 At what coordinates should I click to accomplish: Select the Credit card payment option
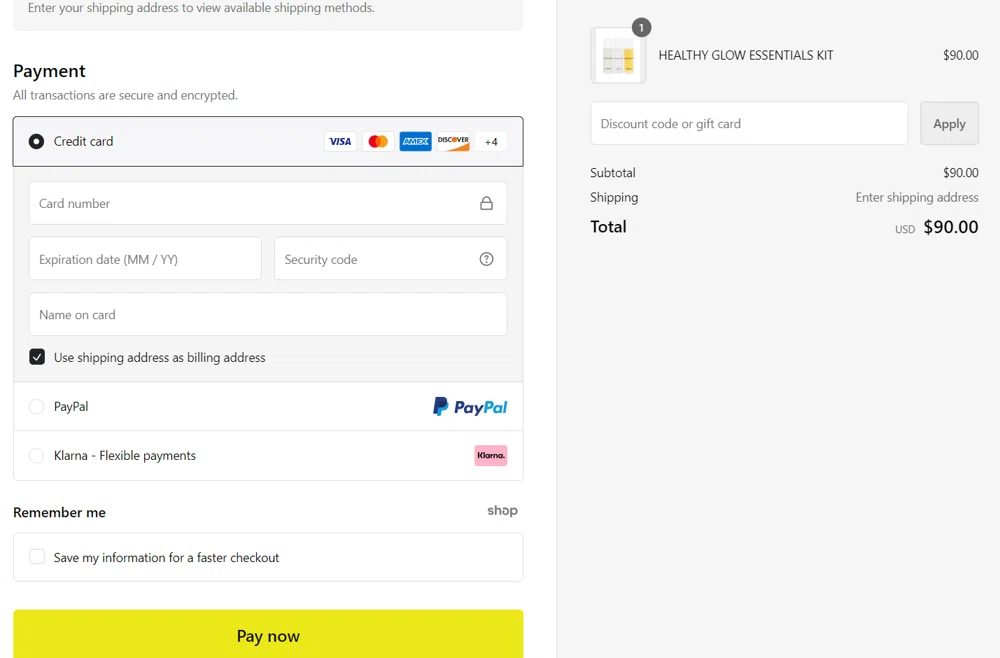click(x=36, y=141)
